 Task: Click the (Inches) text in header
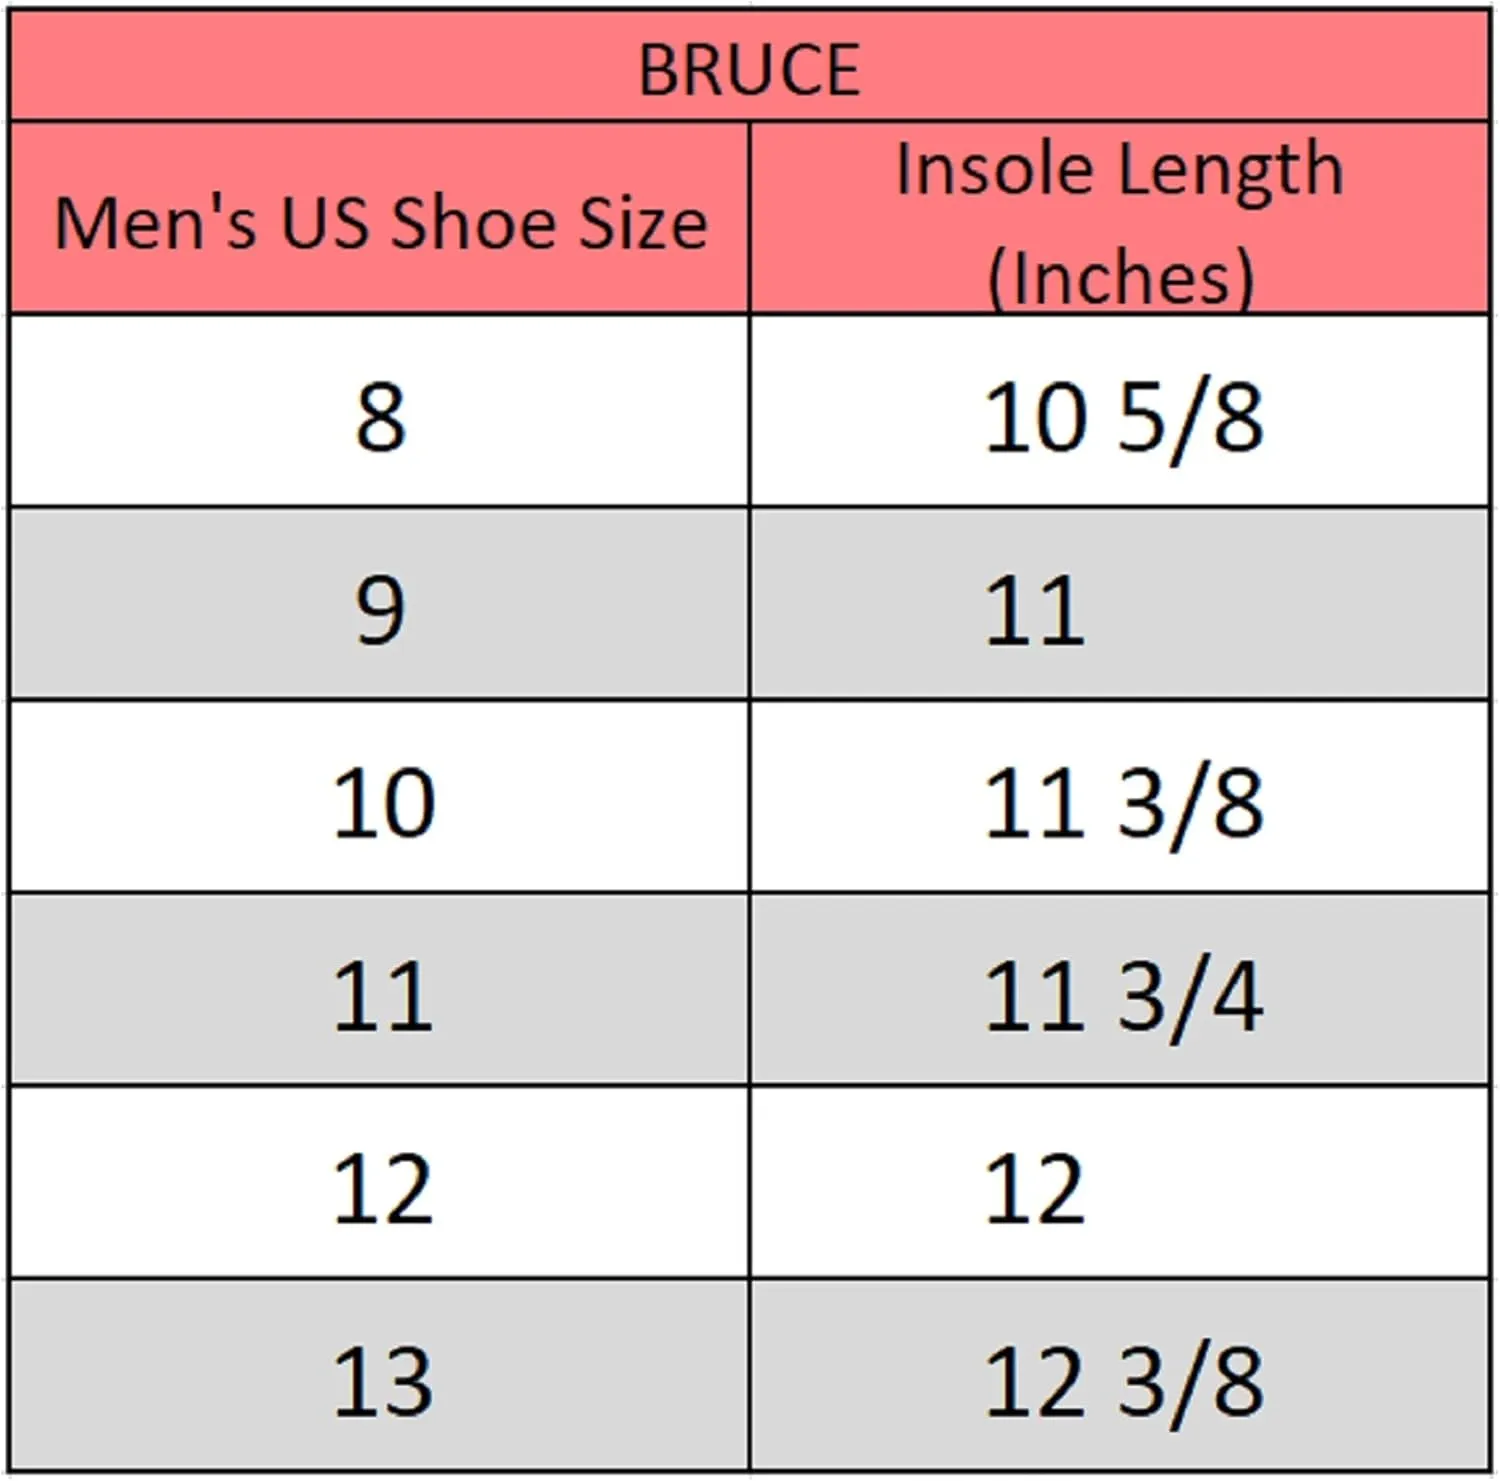click(x=1120, y=276)
